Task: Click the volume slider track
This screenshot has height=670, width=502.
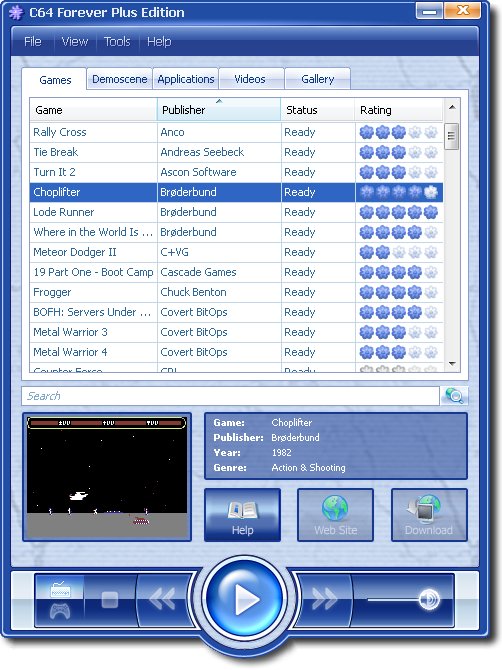Action: [x=393, y=599]
